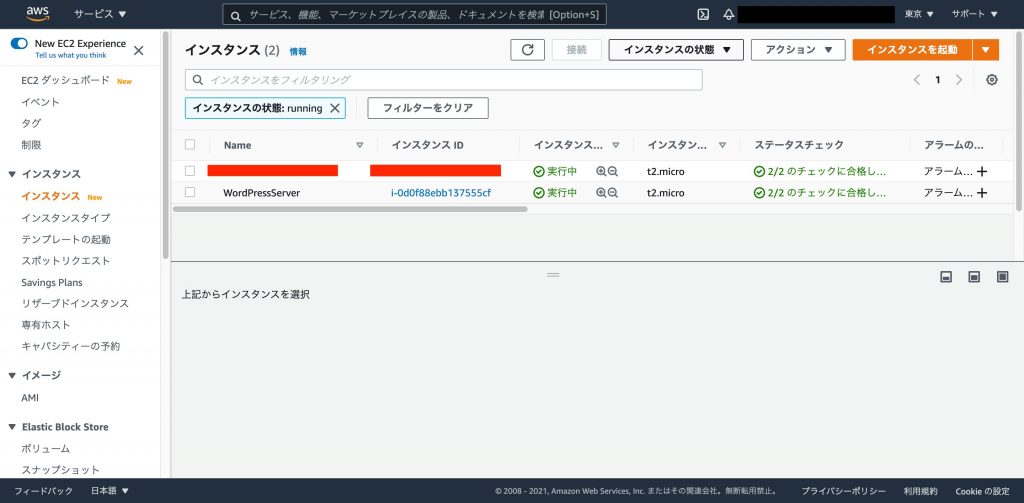Viewport: 1024px width, 503px height.
Task: Click the フィードバック footer button
Action: tap(44, 491)
